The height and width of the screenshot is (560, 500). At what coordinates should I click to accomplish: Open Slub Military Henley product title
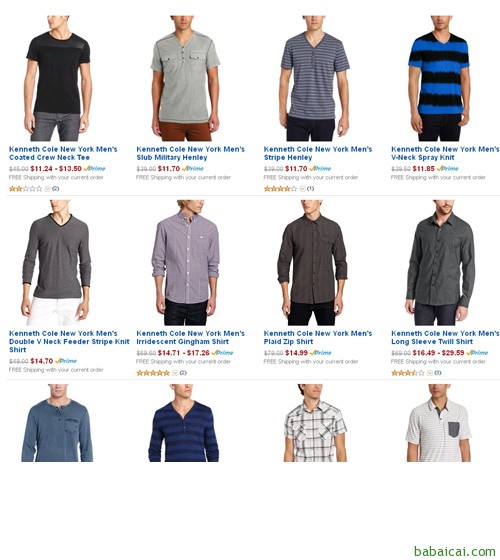pyautogui.click(x=190, y=153)
